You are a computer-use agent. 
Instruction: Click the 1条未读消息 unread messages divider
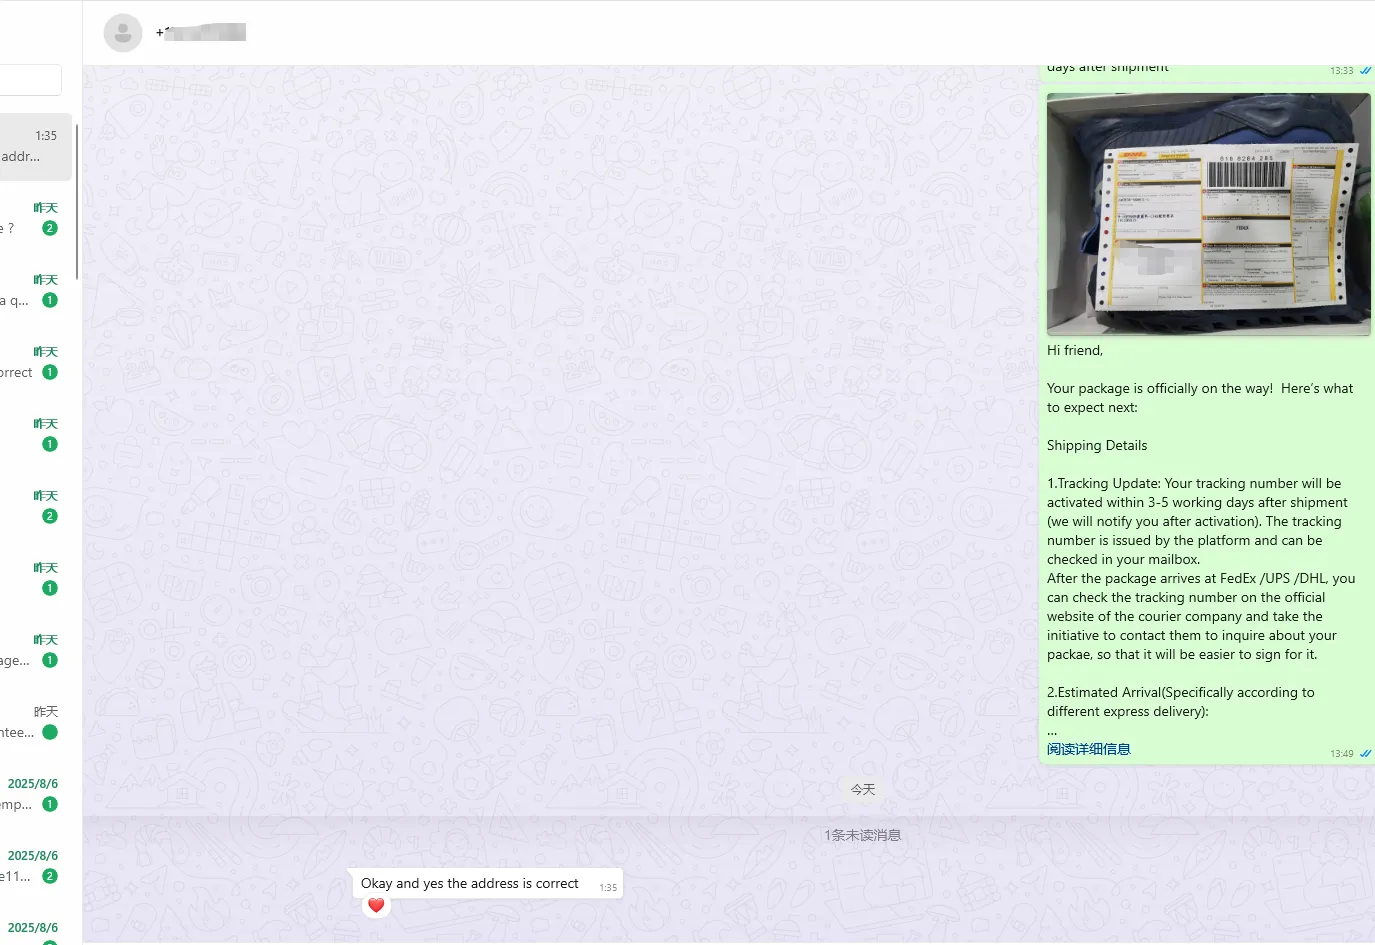pos(862,835)
